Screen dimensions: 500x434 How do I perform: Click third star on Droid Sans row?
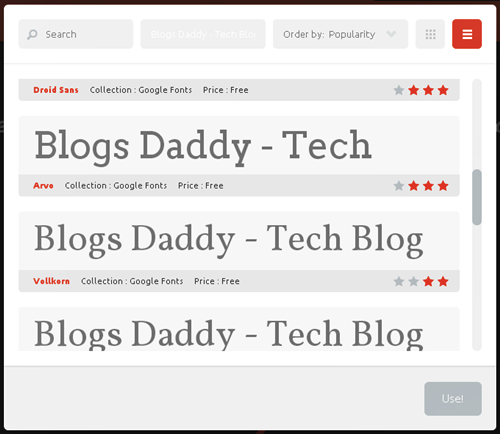coord(428,90)
